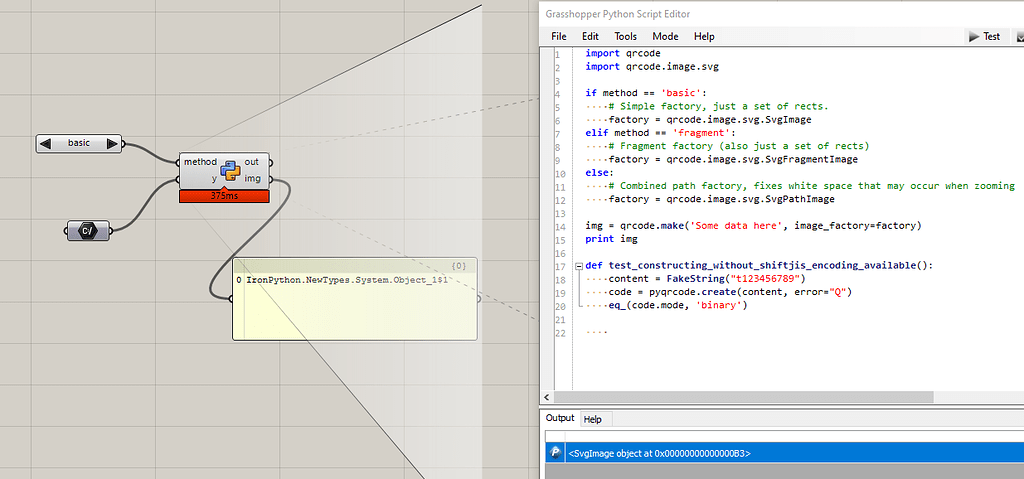The height and width of the screenshot is (479, 1024).
Task: Click the Python info icon in output row
Action: 555,452
